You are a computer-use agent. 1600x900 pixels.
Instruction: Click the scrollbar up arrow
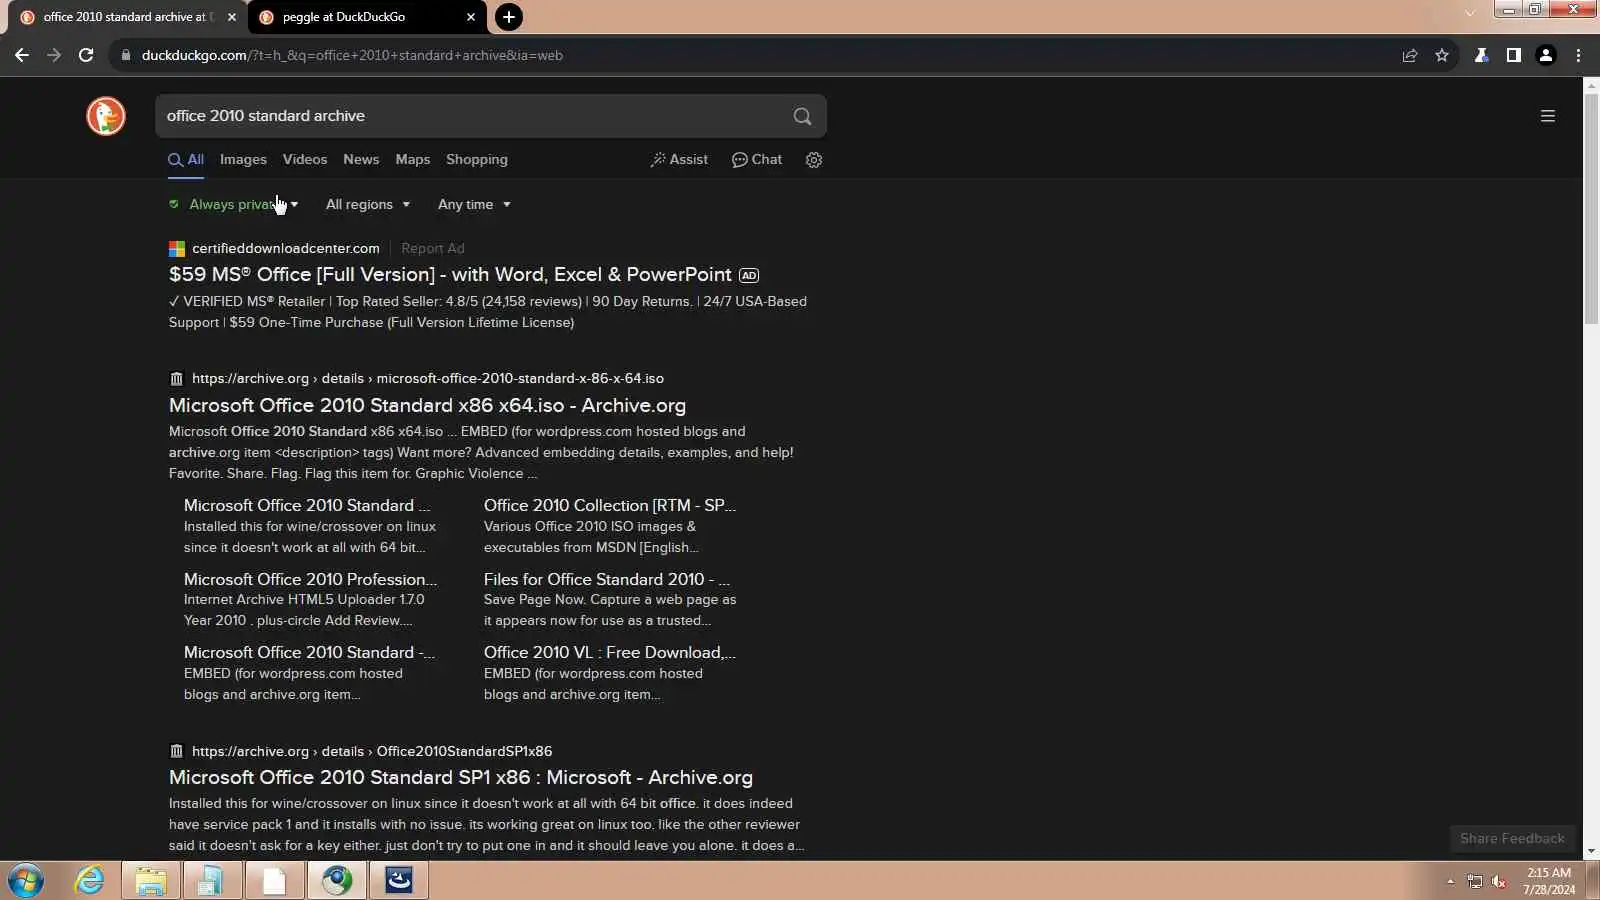pyautogui.click(x=1591, y=85)
